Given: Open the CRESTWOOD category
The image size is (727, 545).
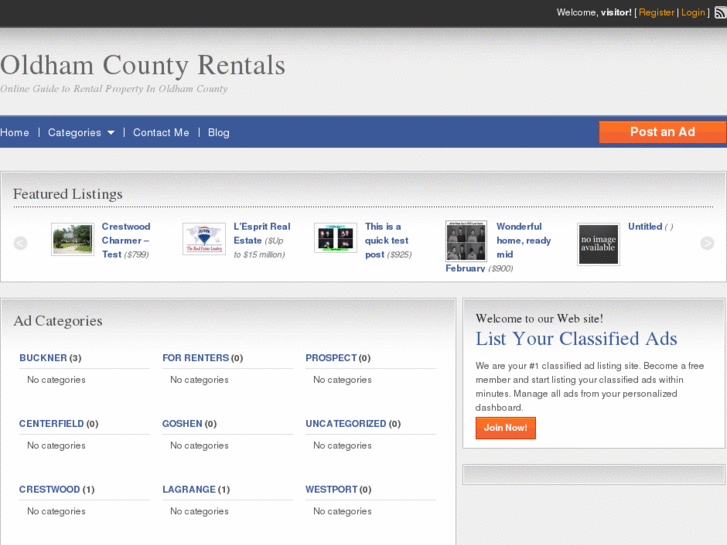Looking at the screenshot, I should point(50,490).
